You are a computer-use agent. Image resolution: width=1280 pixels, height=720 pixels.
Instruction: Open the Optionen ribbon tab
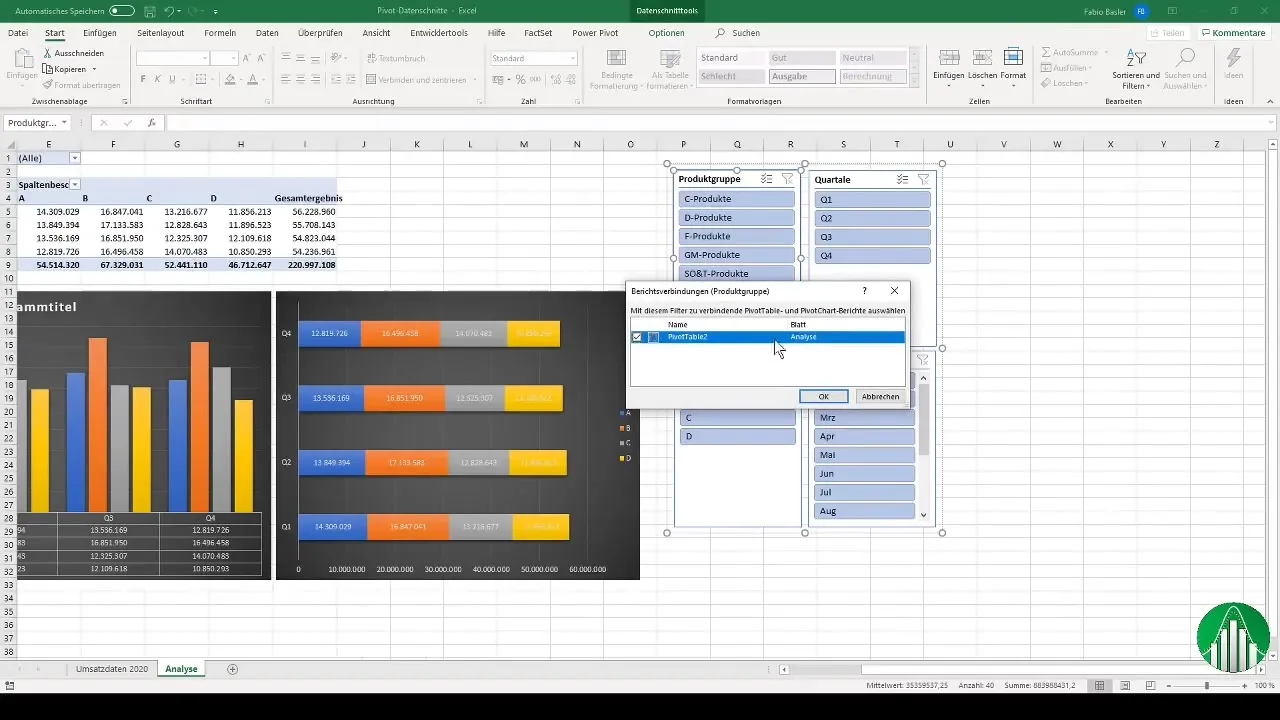coord(666,33)
